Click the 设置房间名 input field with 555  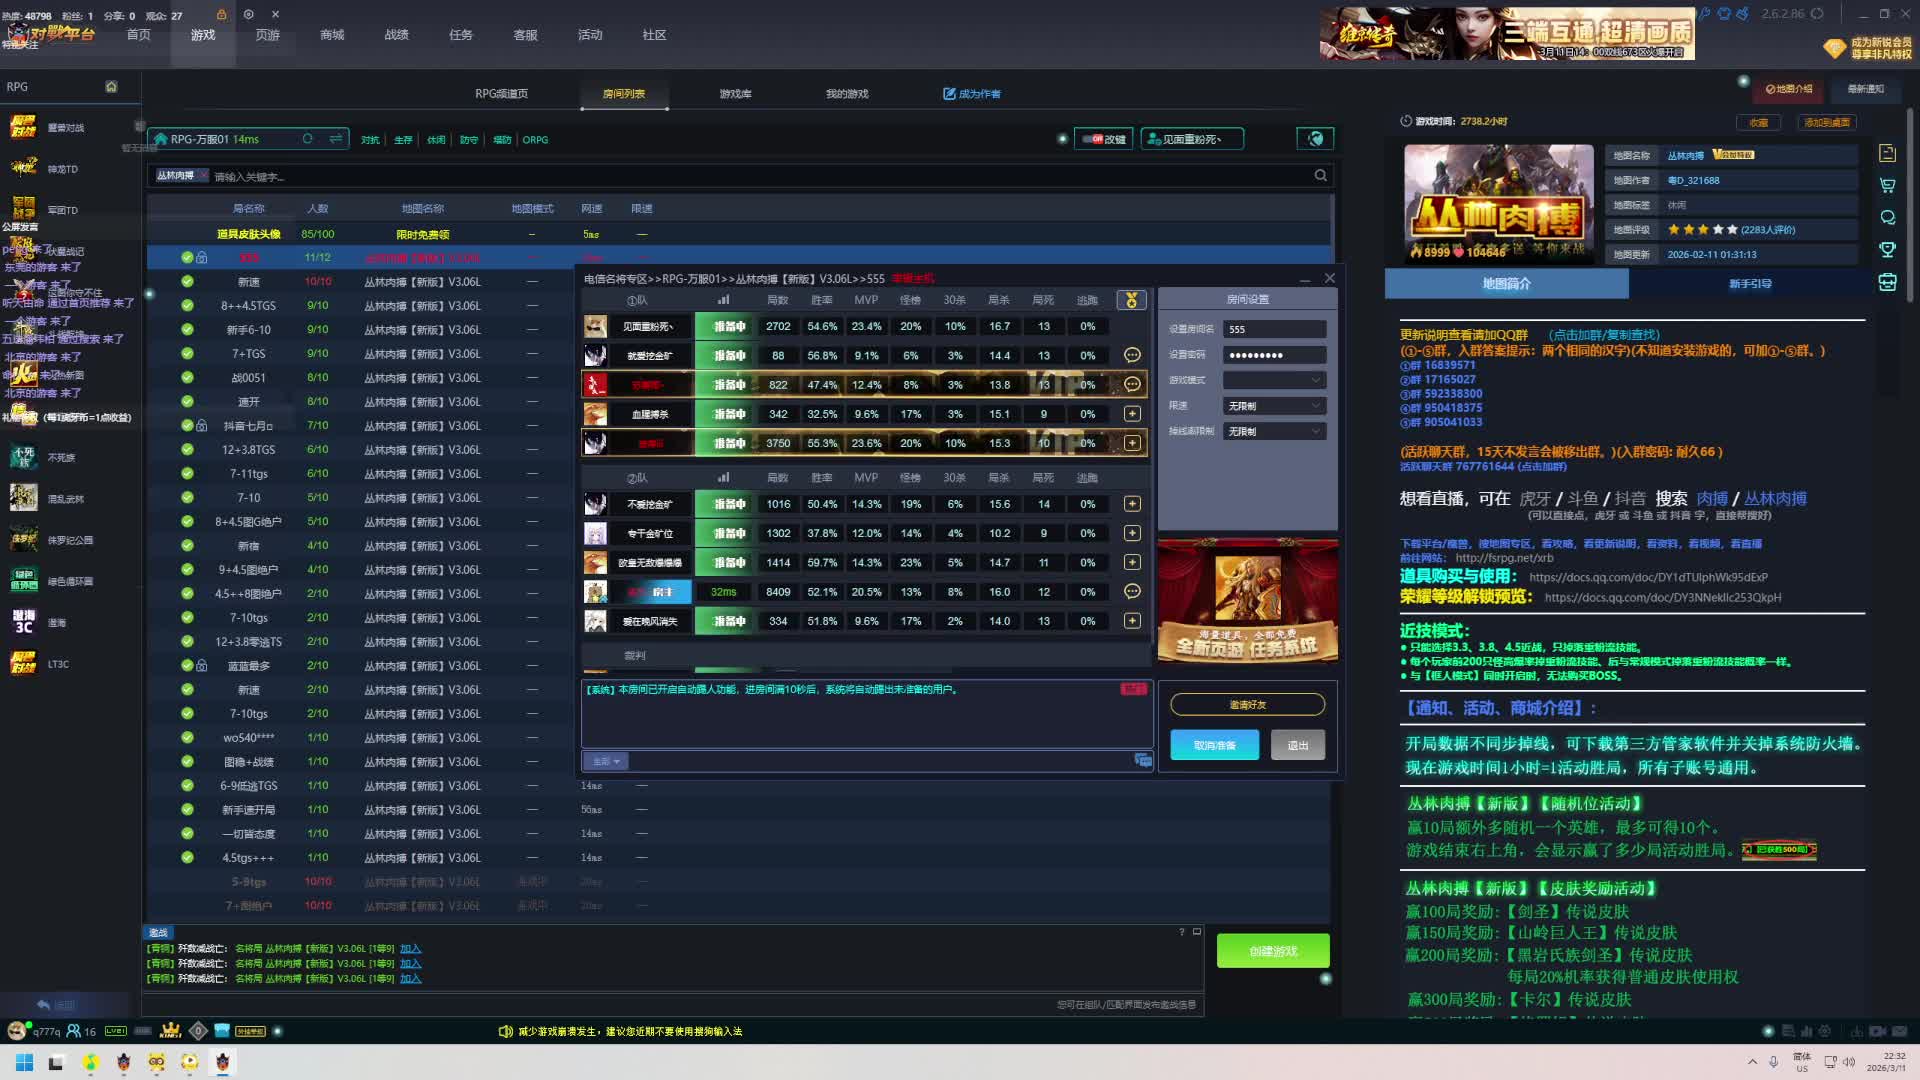pyautogui.click(x=1274, y=329)
